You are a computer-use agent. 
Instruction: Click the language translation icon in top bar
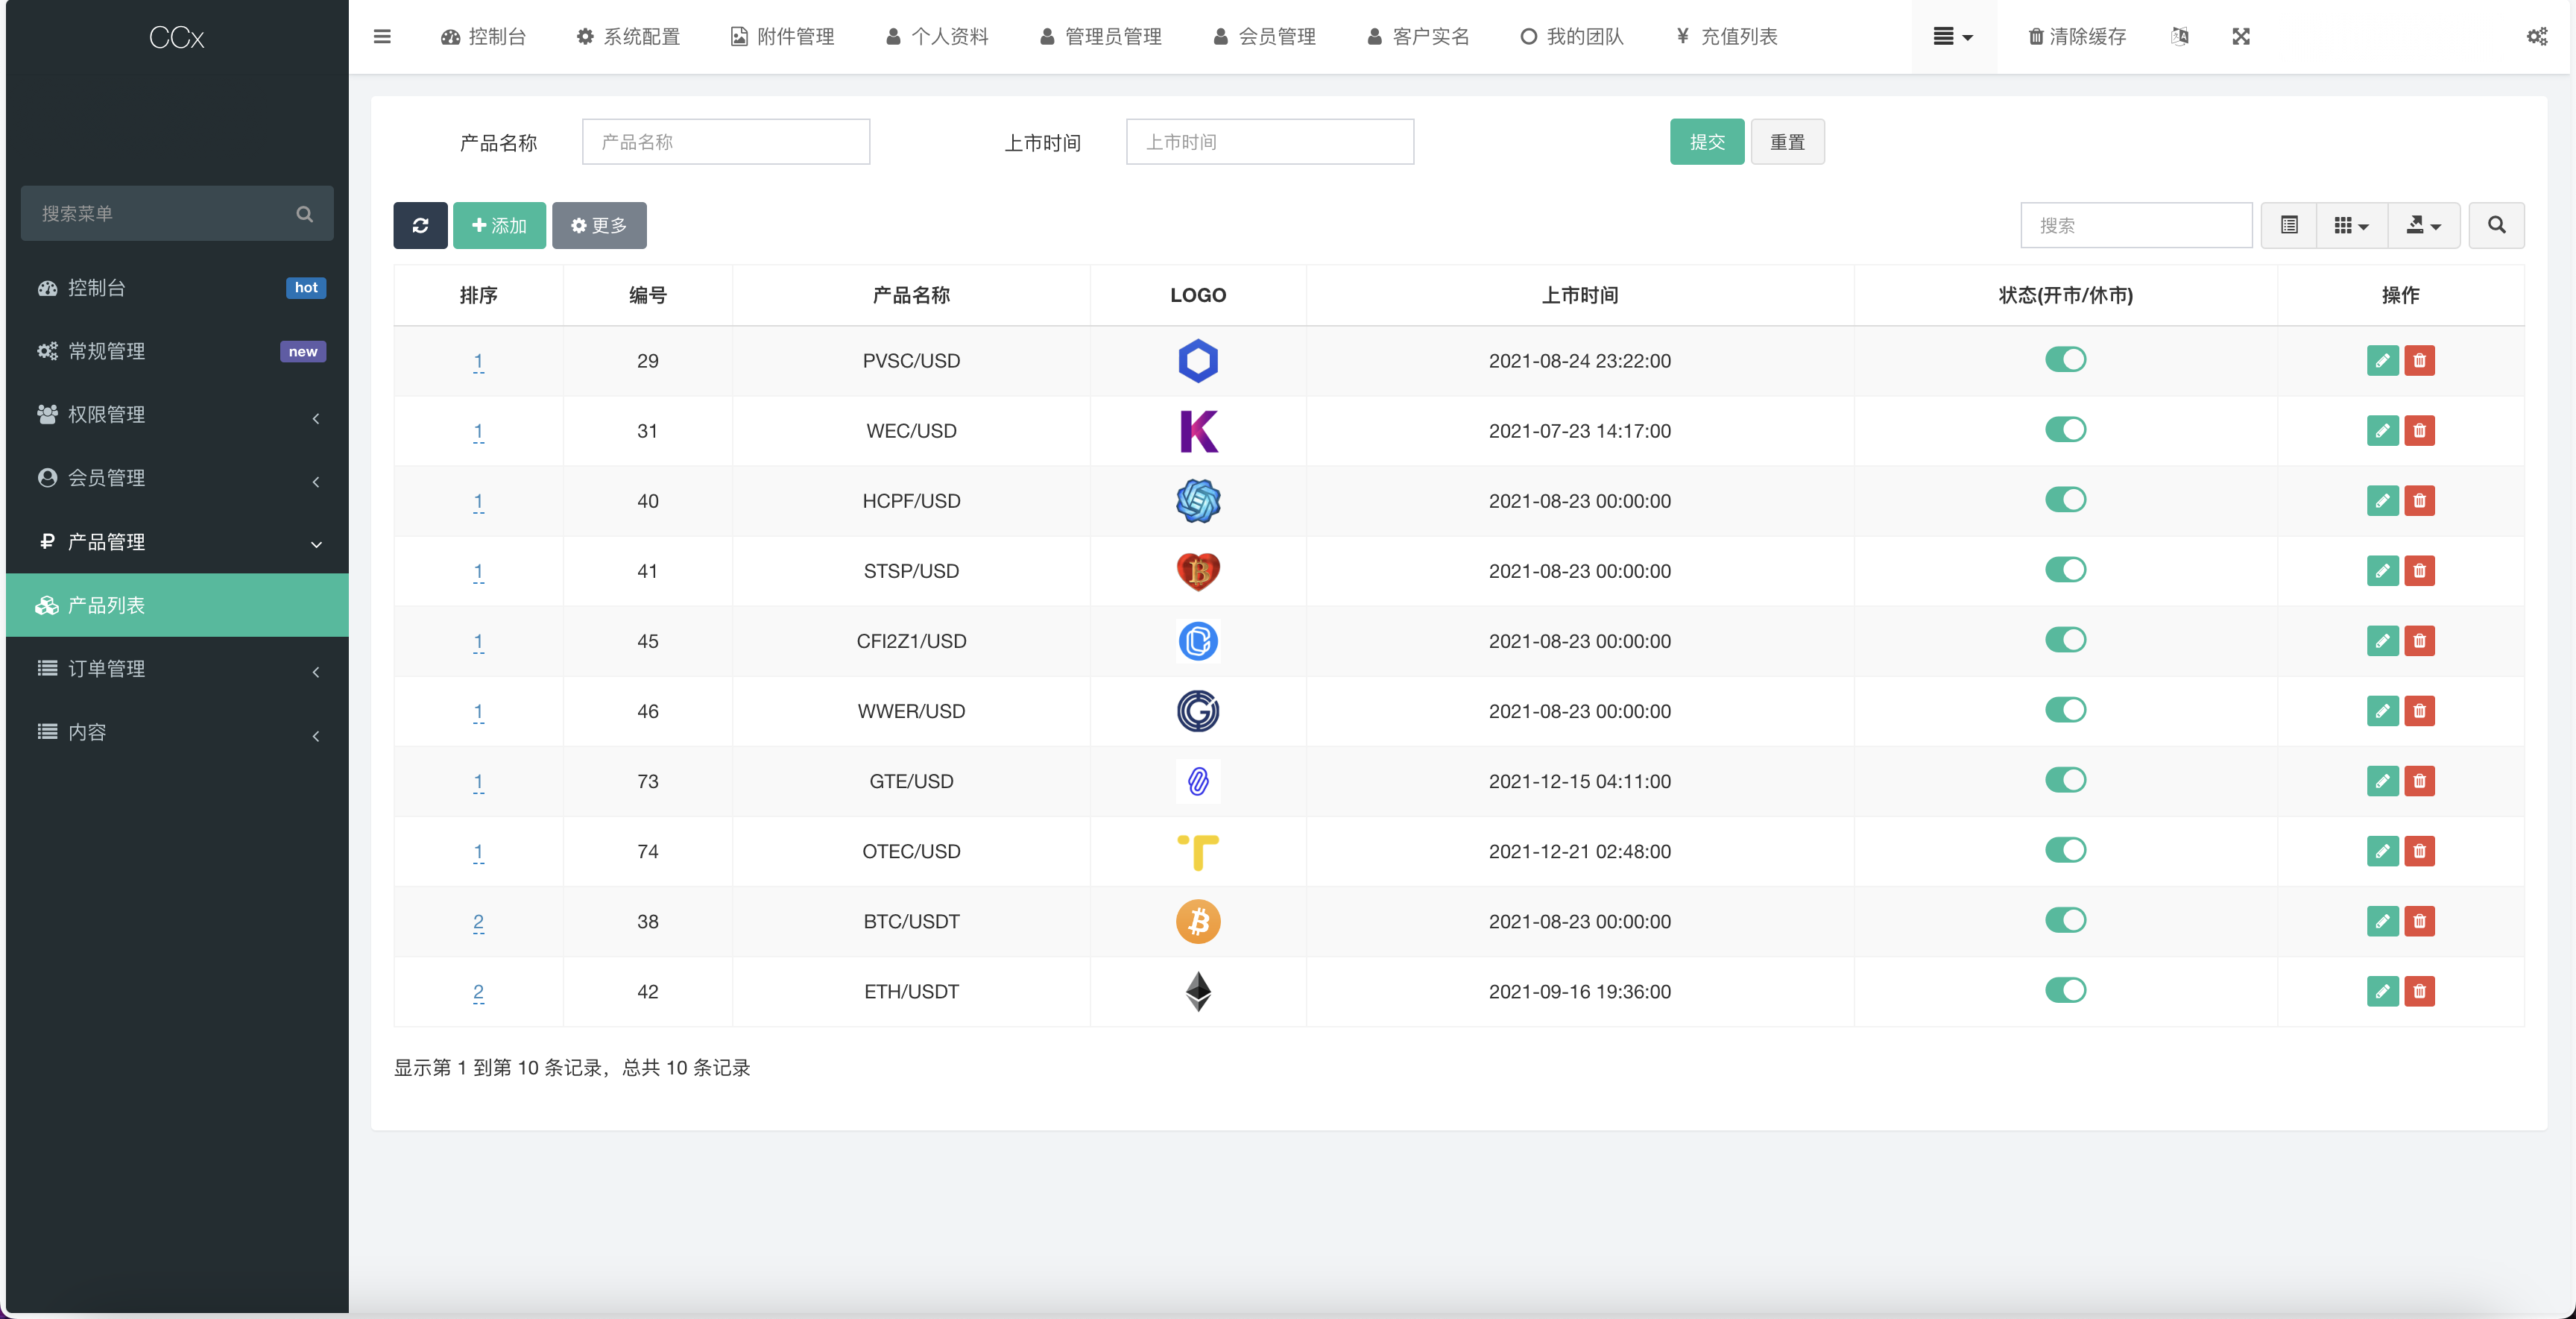pyautogui.click(x=2181, y=37)
